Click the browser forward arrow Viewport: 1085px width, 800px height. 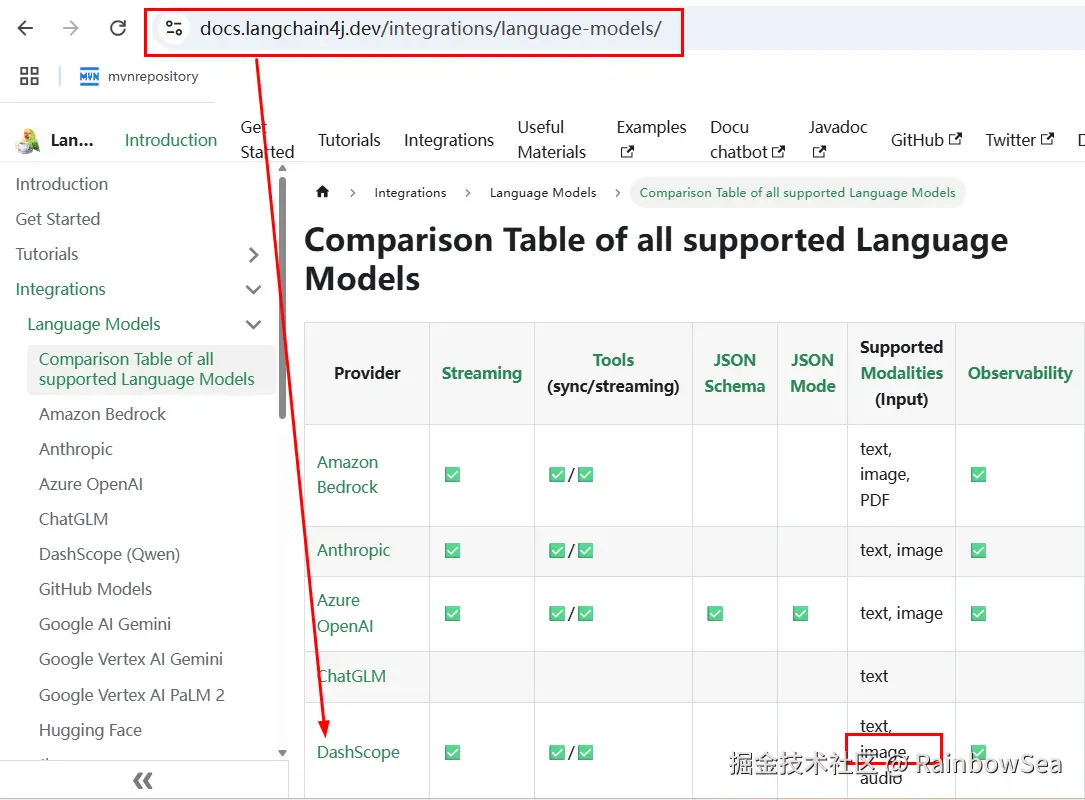71,28
